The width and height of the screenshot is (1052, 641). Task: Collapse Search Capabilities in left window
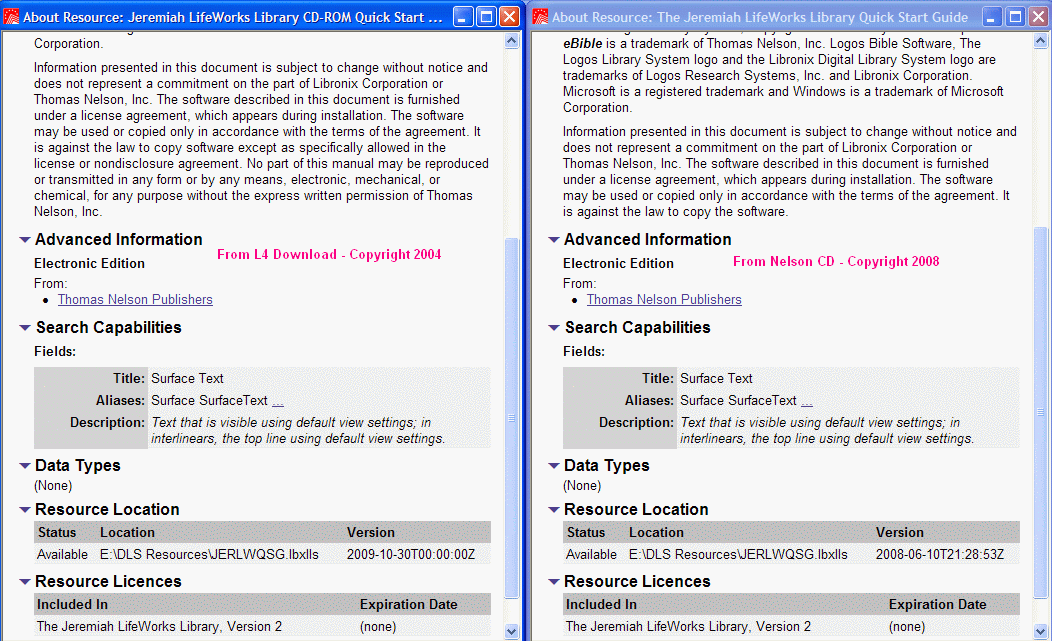pyautogui.click(x=25, y=328)
